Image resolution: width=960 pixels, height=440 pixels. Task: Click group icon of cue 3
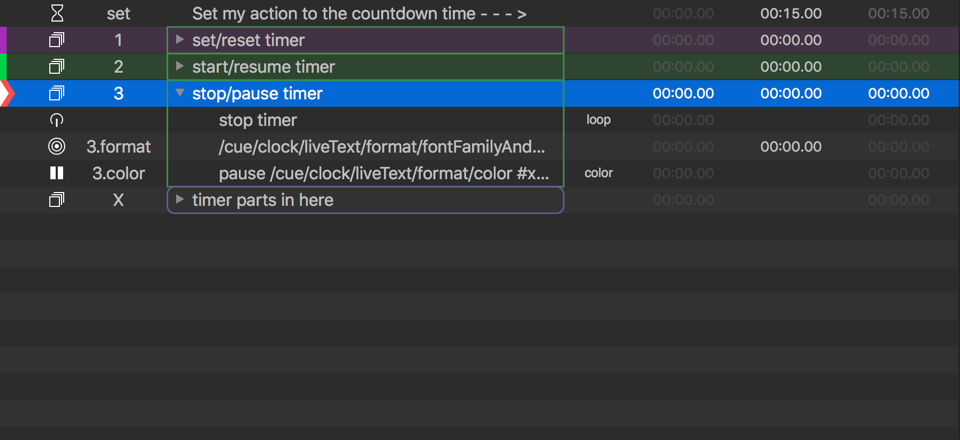[x=57, y=94]
